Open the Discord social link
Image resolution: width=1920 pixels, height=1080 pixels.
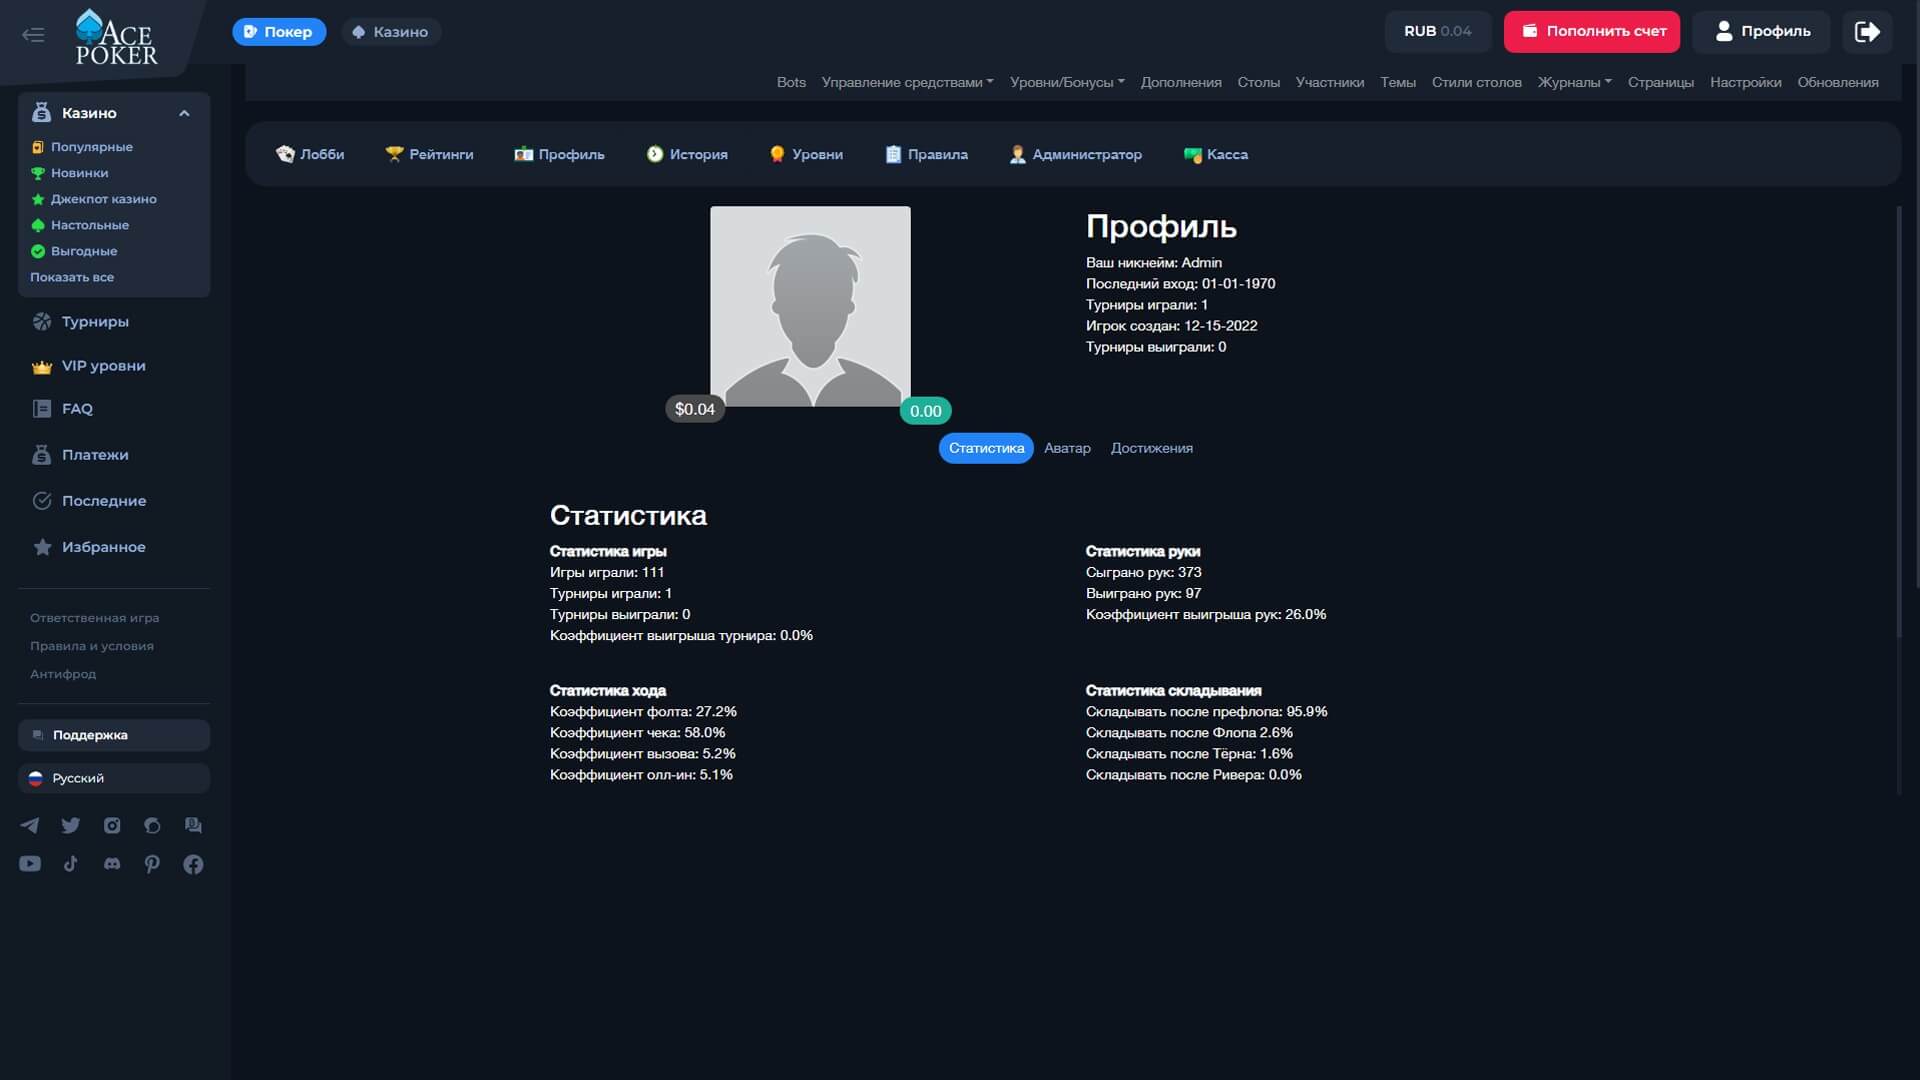tap(112, 864)
